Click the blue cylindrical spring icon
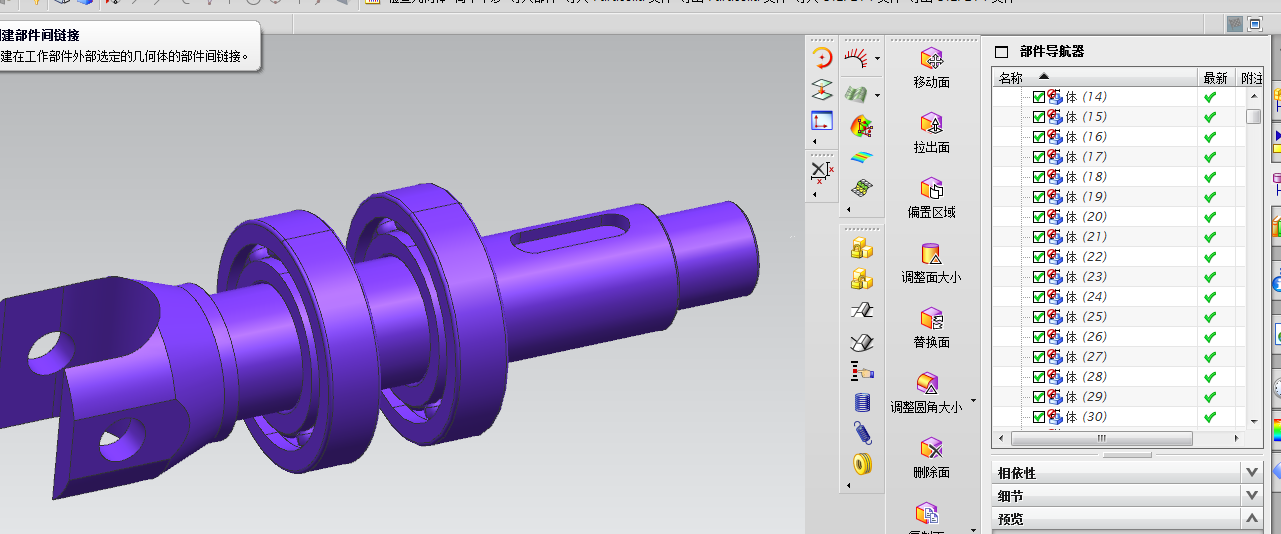The width and height of the screenshot is (1281, 534). click(861, 402)
